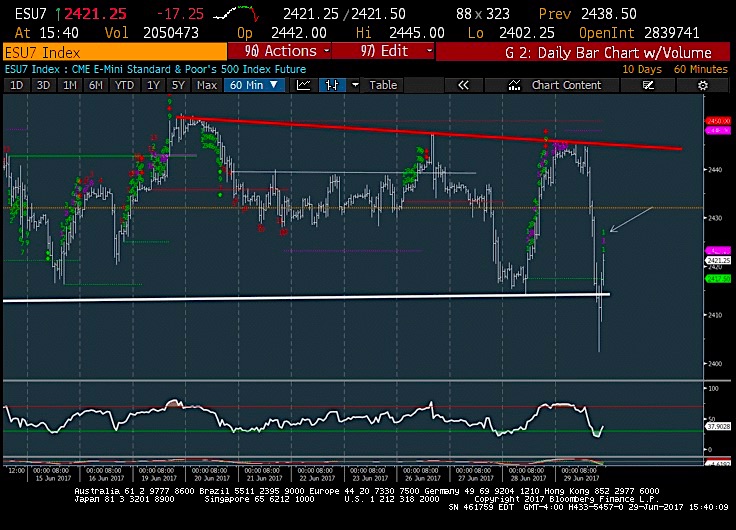This screenshot has width=736, height=530.
Task: Click the Prev 2438.50 value
Action: click(x=587, y=14)
